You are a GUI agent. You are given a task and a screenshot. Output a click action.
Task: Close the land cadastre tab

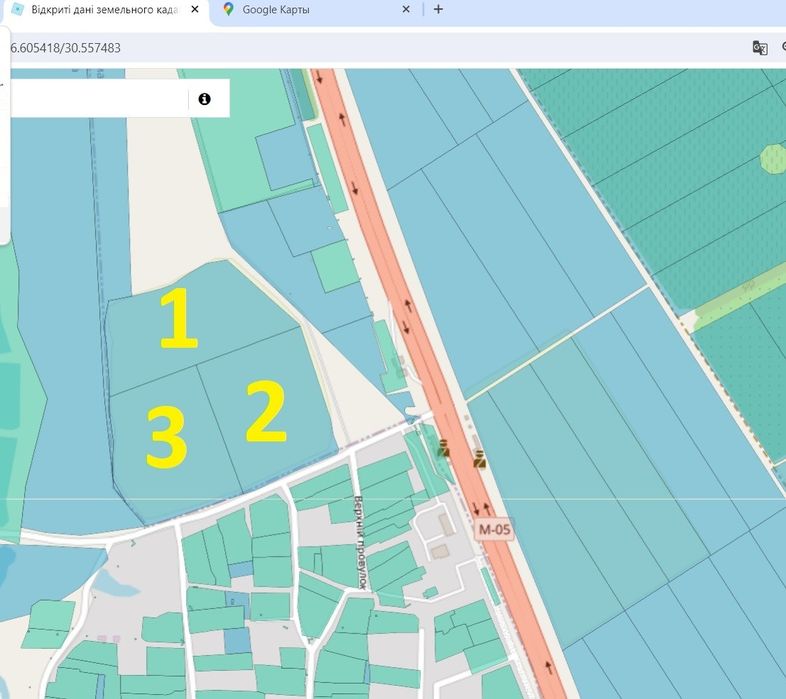tap(195, 10)
